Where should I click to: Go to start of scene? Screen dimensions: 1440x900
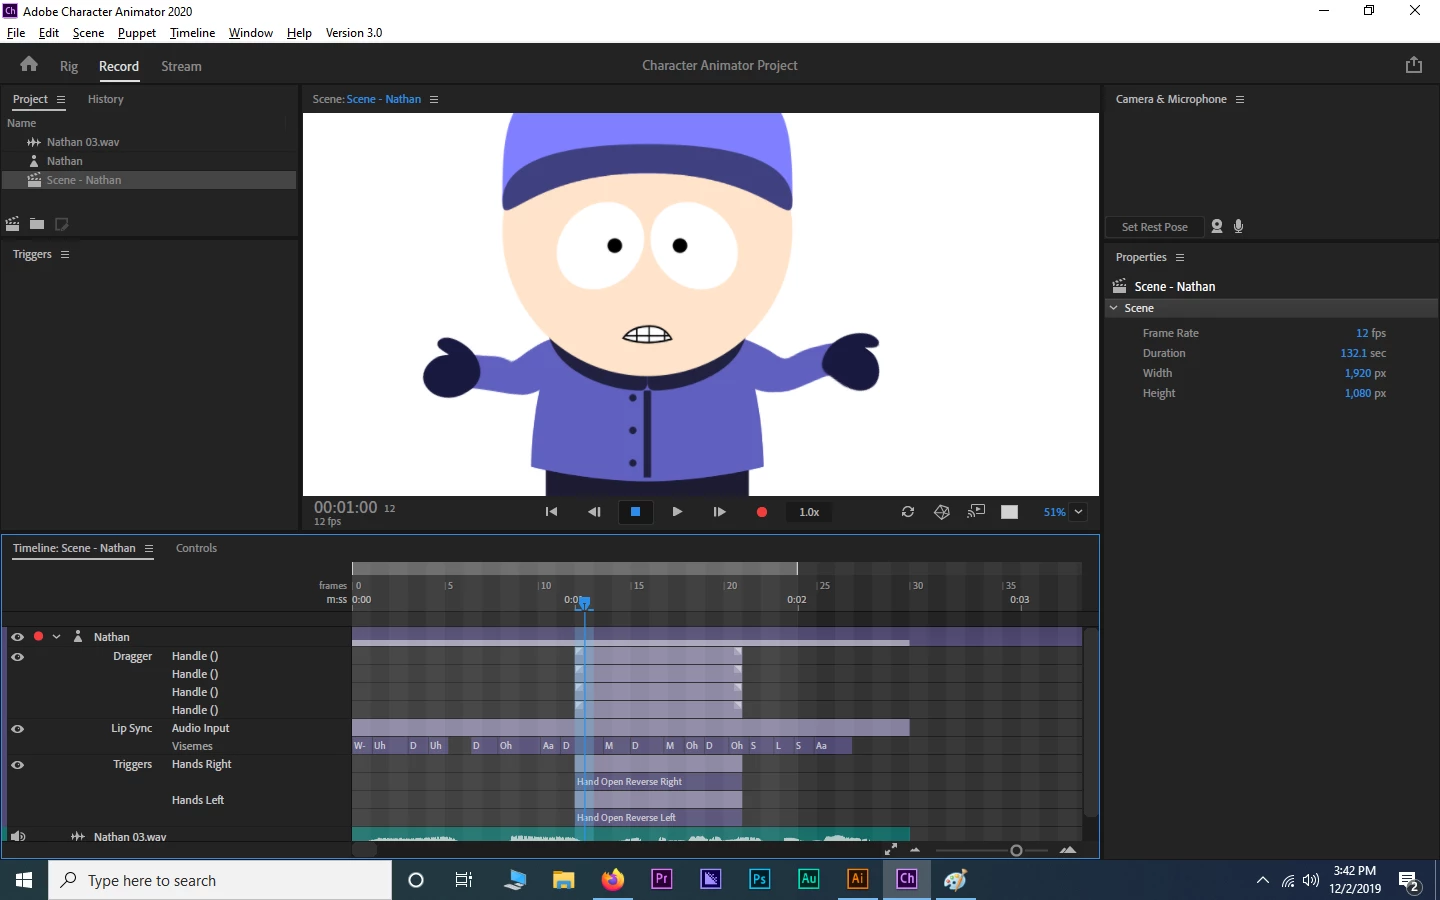pyautogui.click(x=551, y=512)
